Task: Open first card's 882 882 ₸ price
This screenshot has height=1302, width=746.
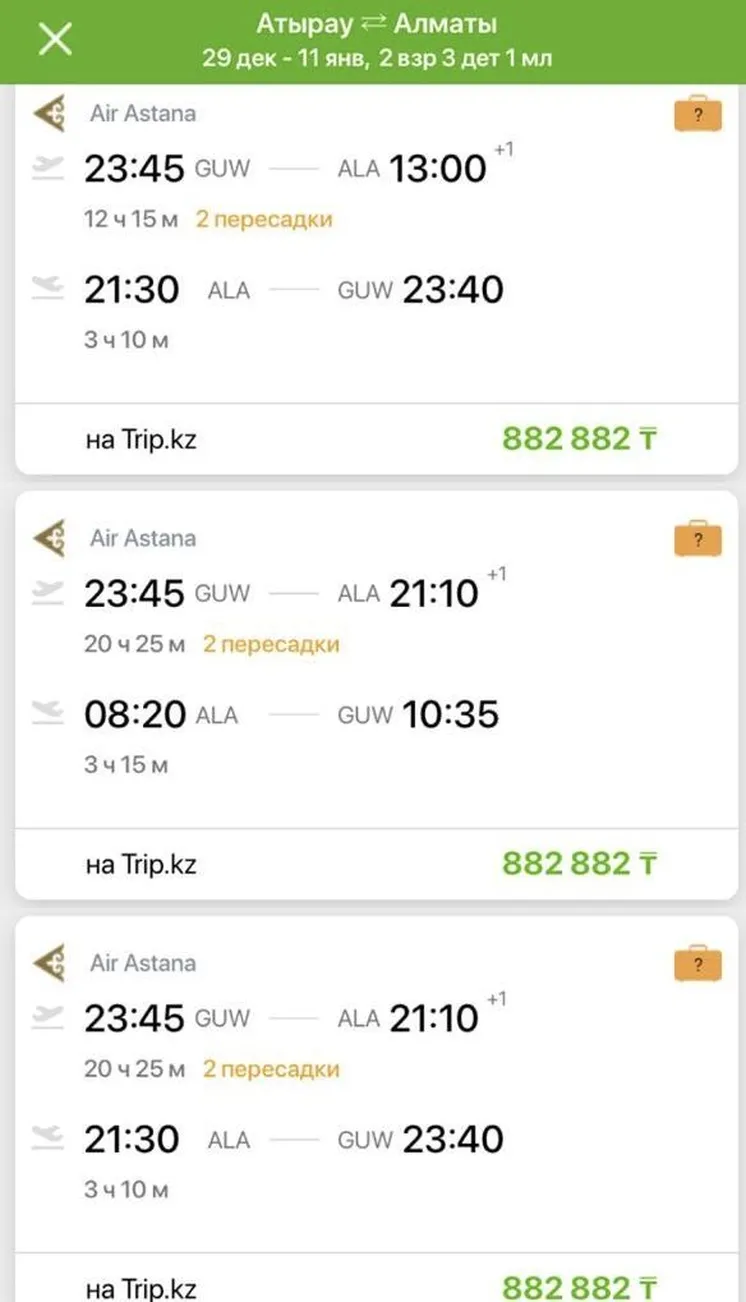Action: (579, 438)
